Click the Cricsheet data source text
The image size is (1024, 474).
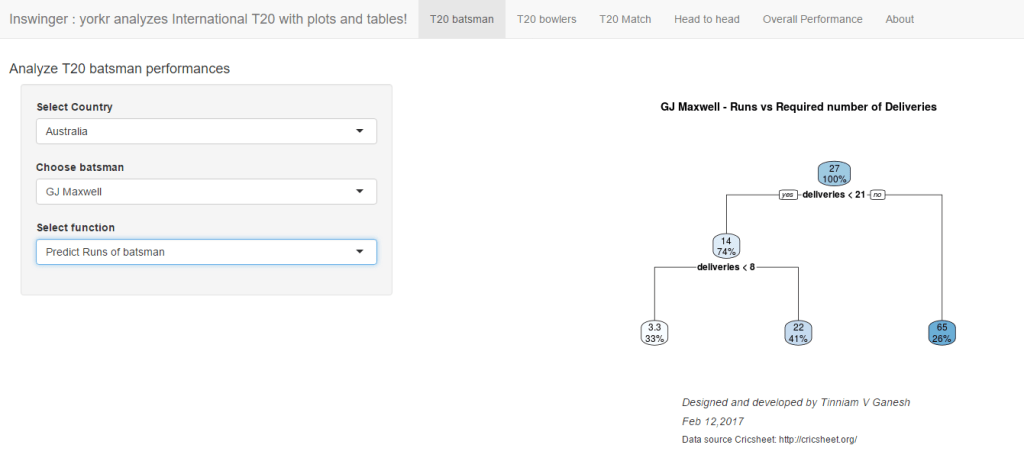coord(769,439)
